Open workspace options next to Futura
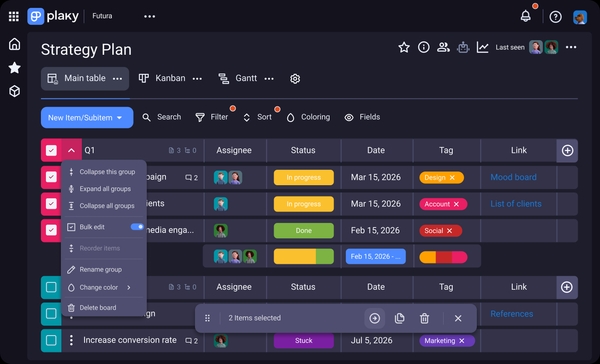 149,16
